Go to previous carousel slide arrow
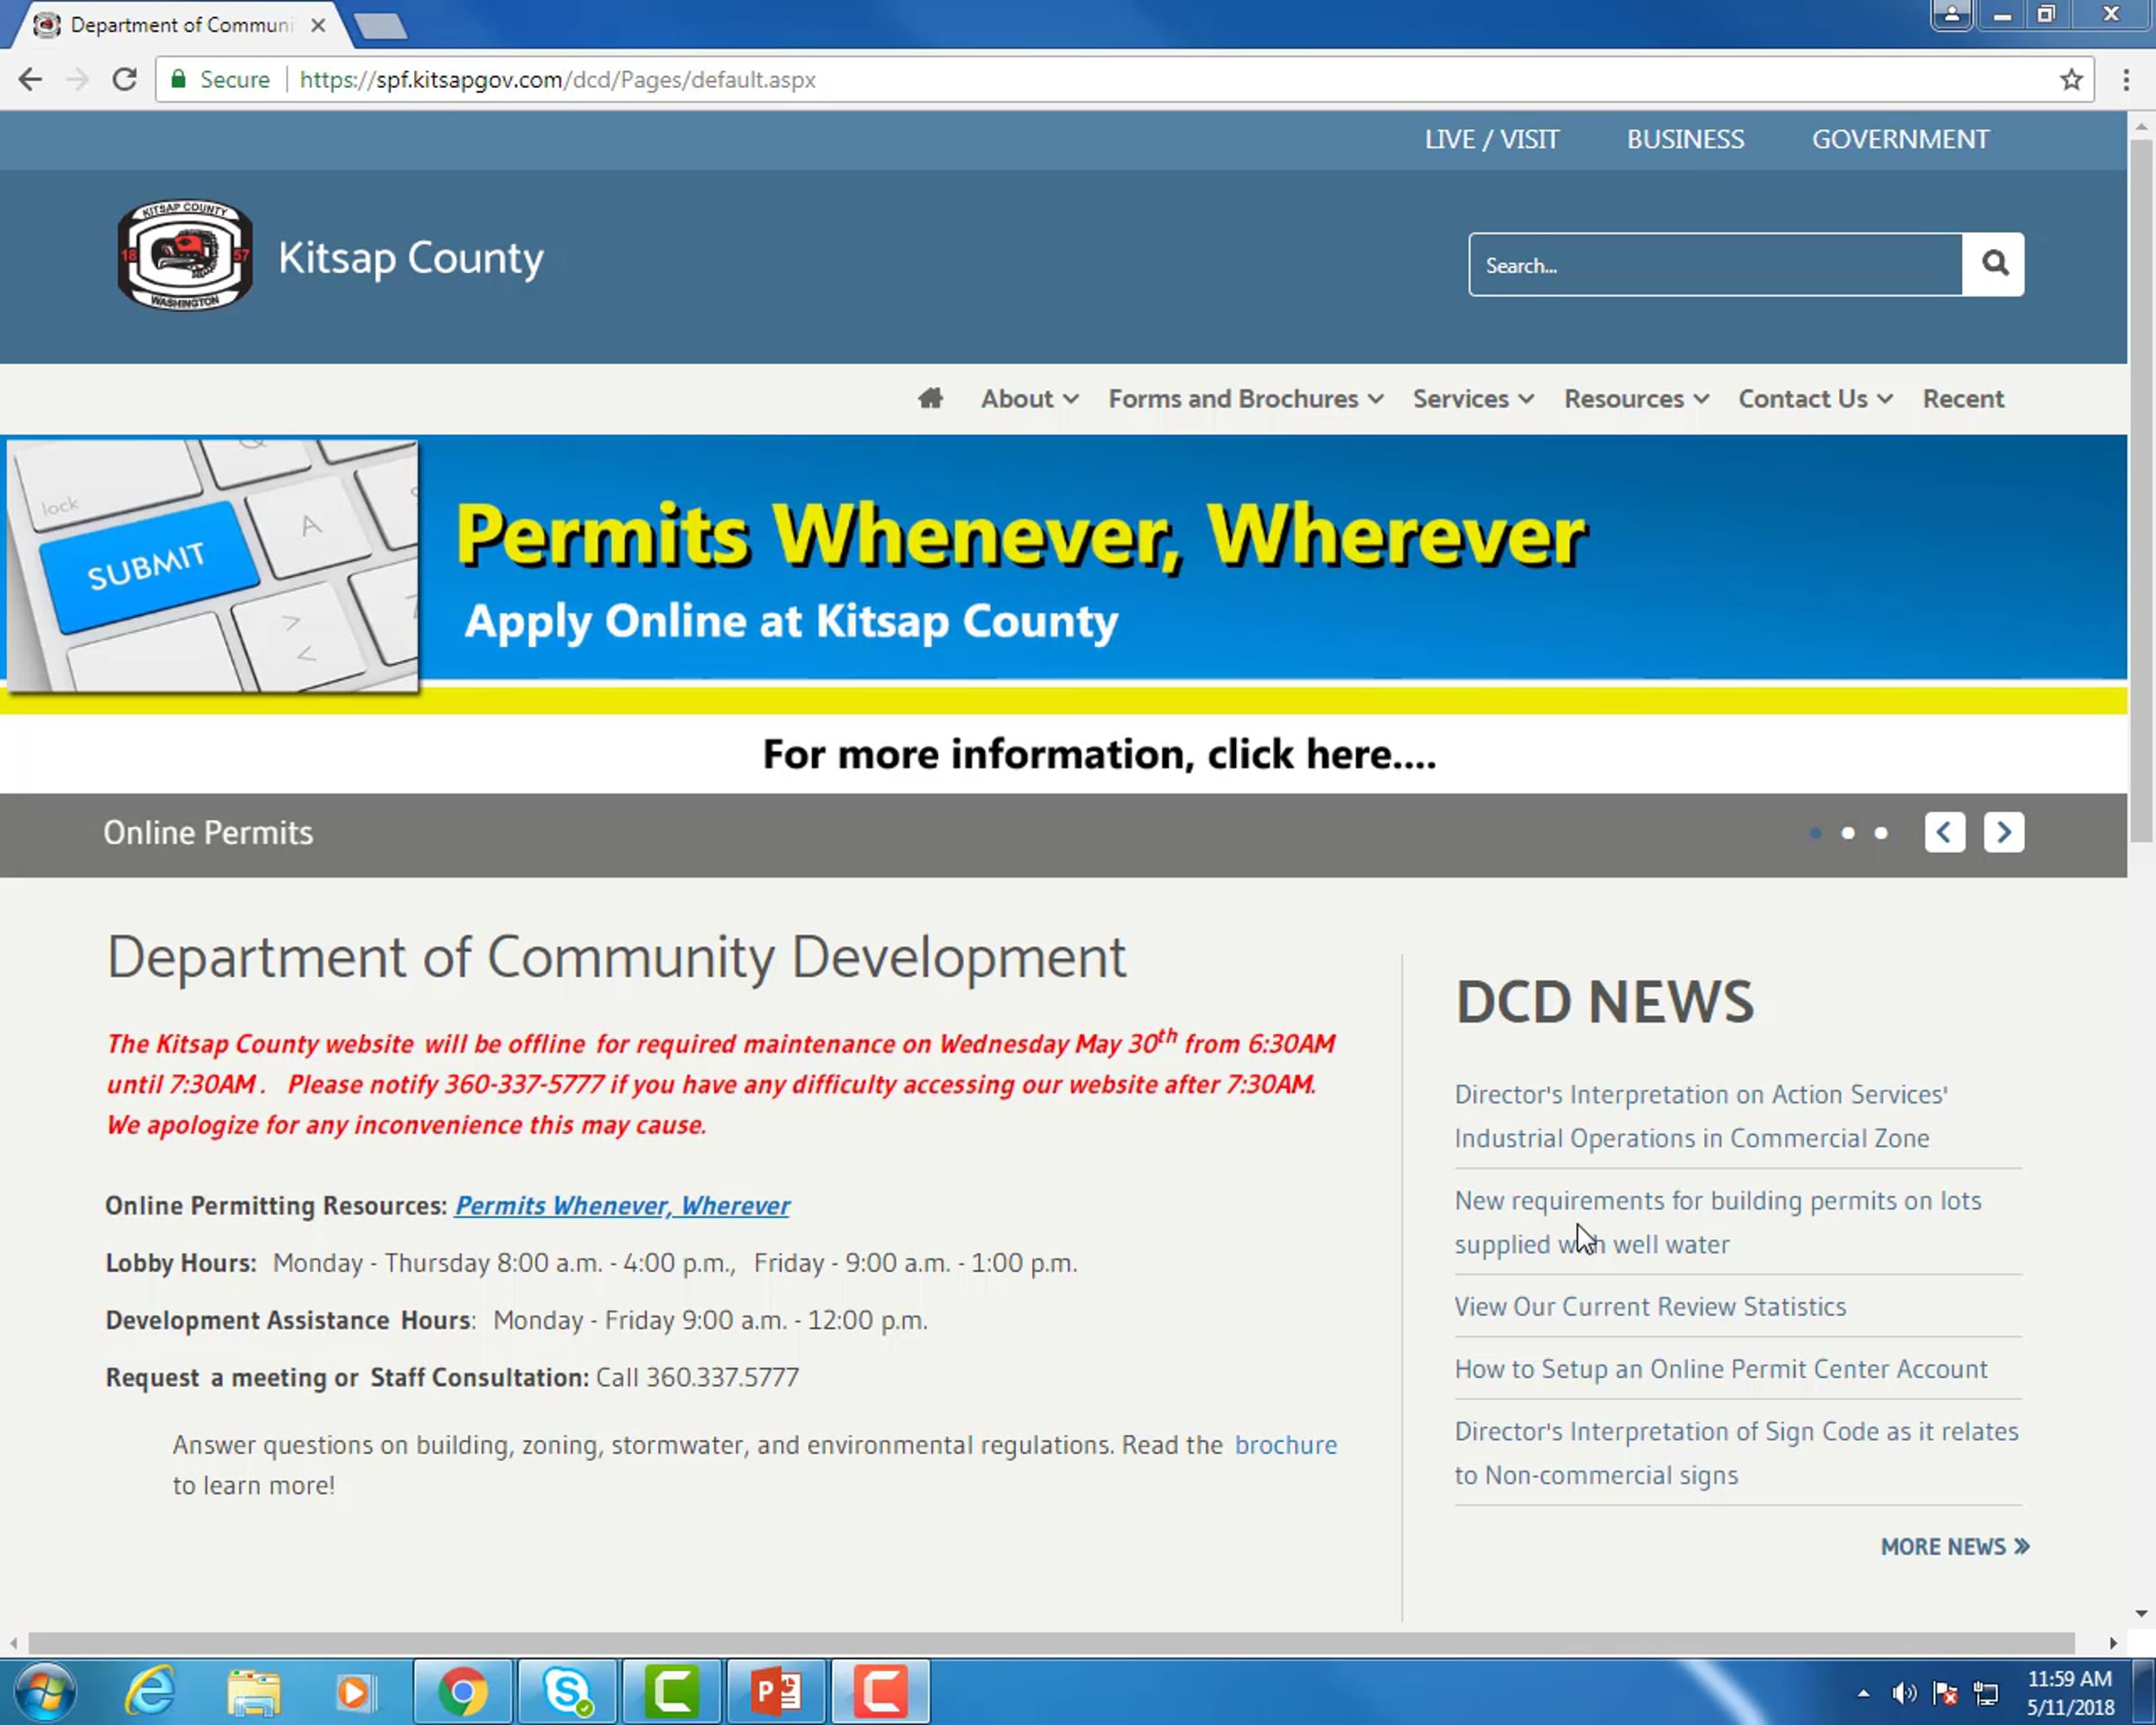Viewport: 2156px width, 1725px height. (x=1944, y=832)
